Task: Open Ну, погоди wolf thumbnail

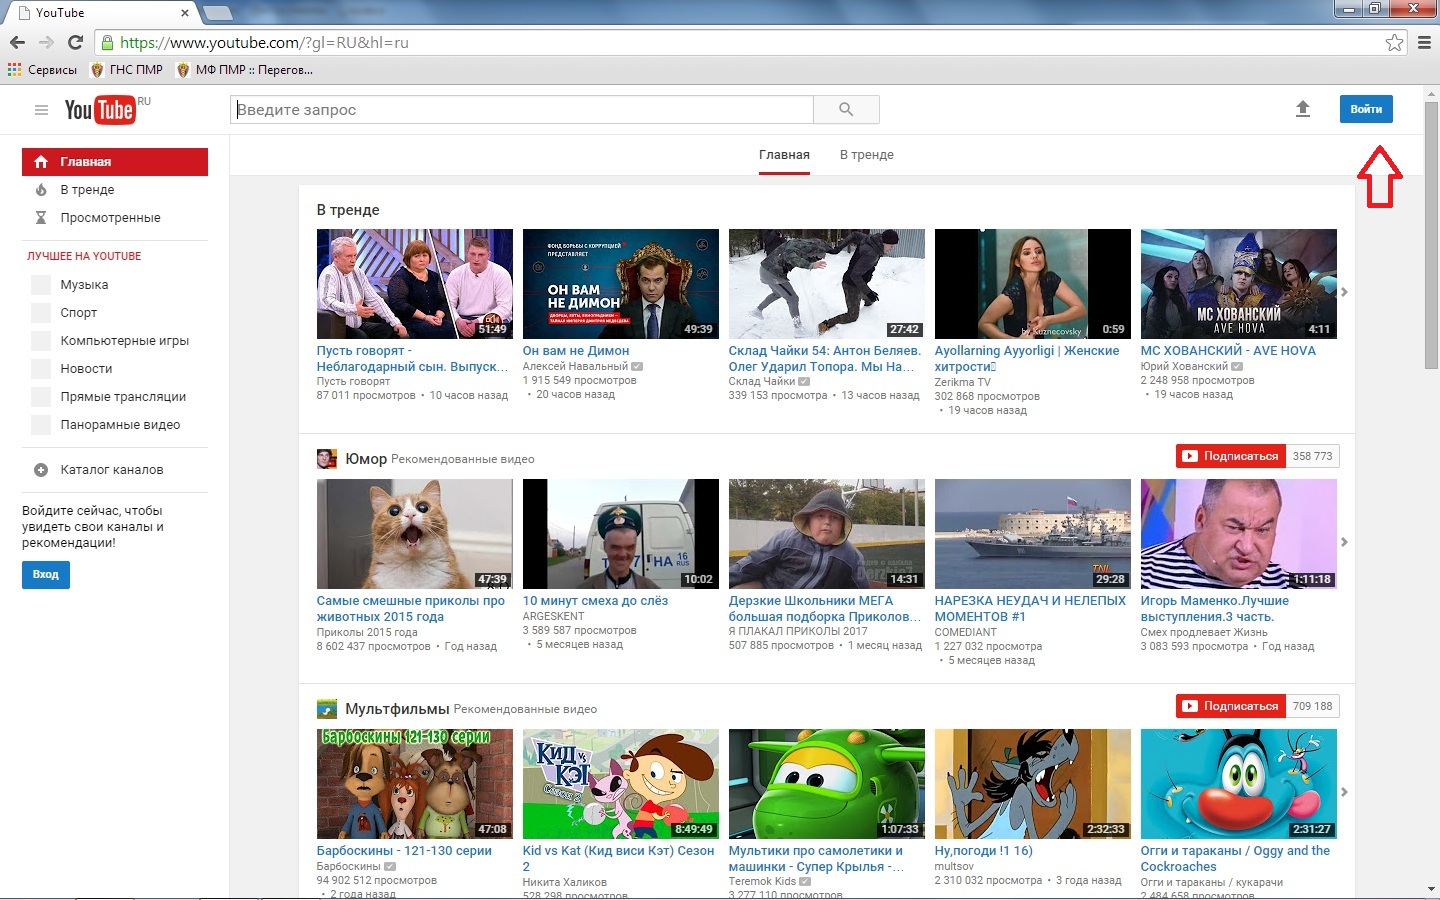Action: [x=1033, y=784]
